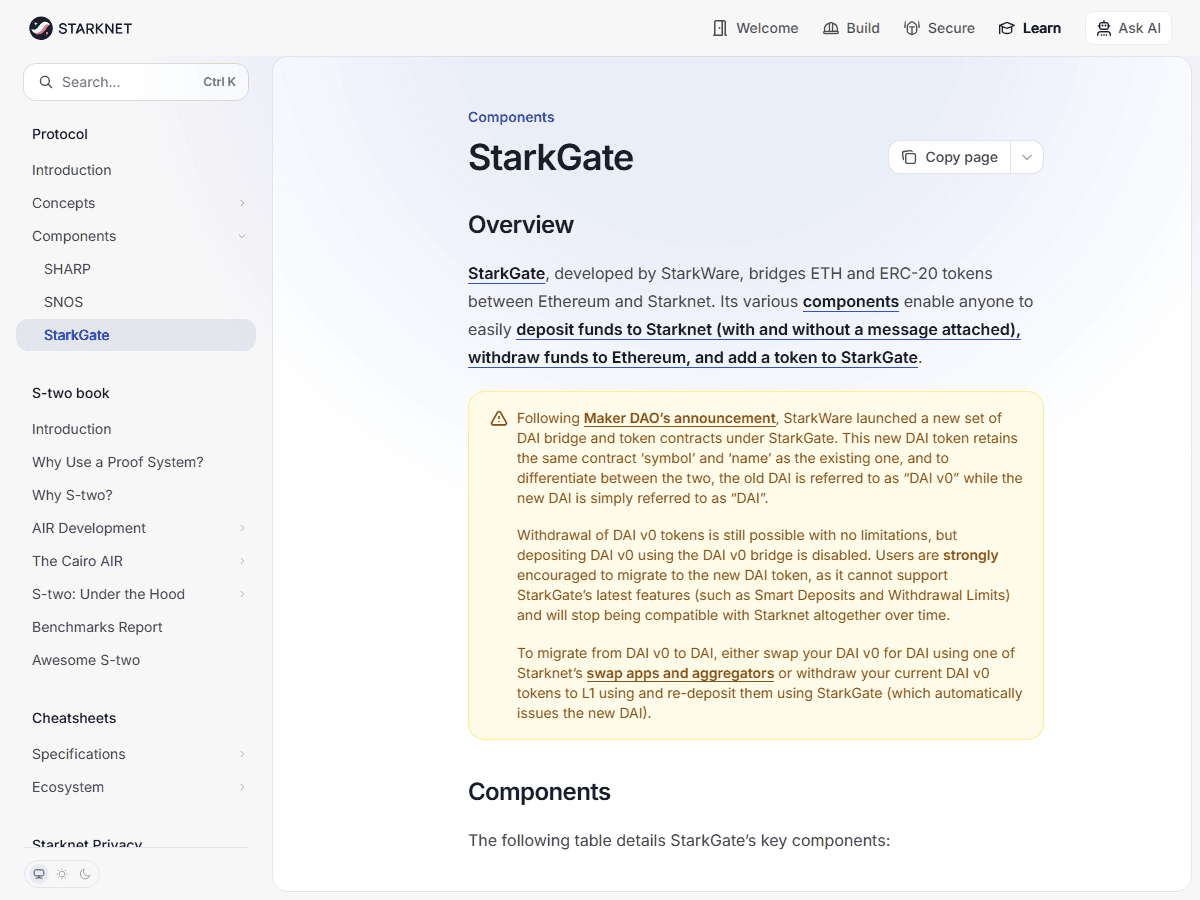Follow the StarkGate link in Overview
Screen dimensions: 1200x900
pyautogui.click(x=507, y=273)
